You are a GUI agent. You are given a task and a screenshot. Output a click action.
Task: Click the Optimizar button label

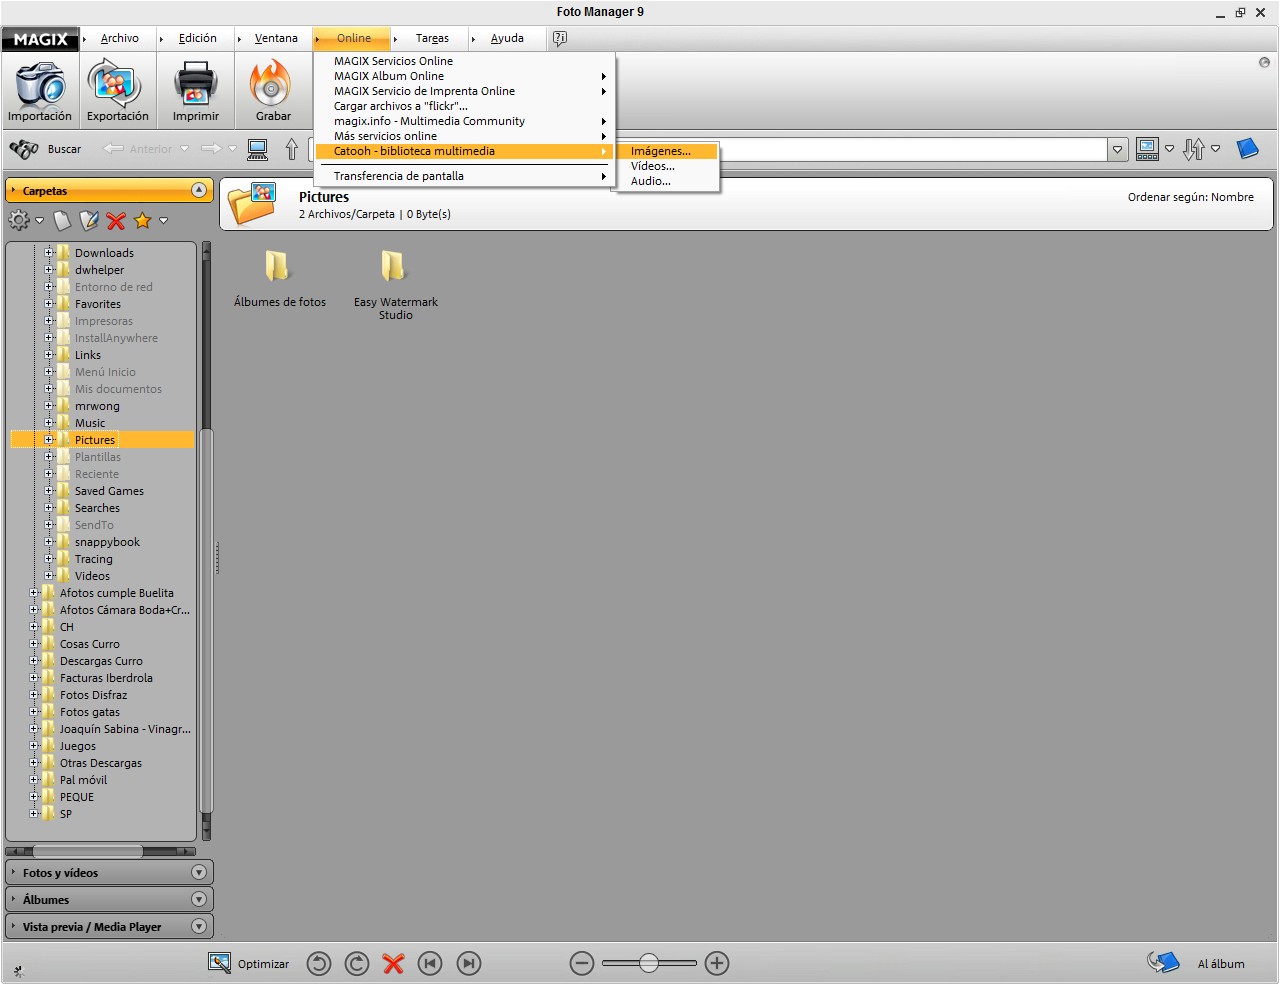263,964
